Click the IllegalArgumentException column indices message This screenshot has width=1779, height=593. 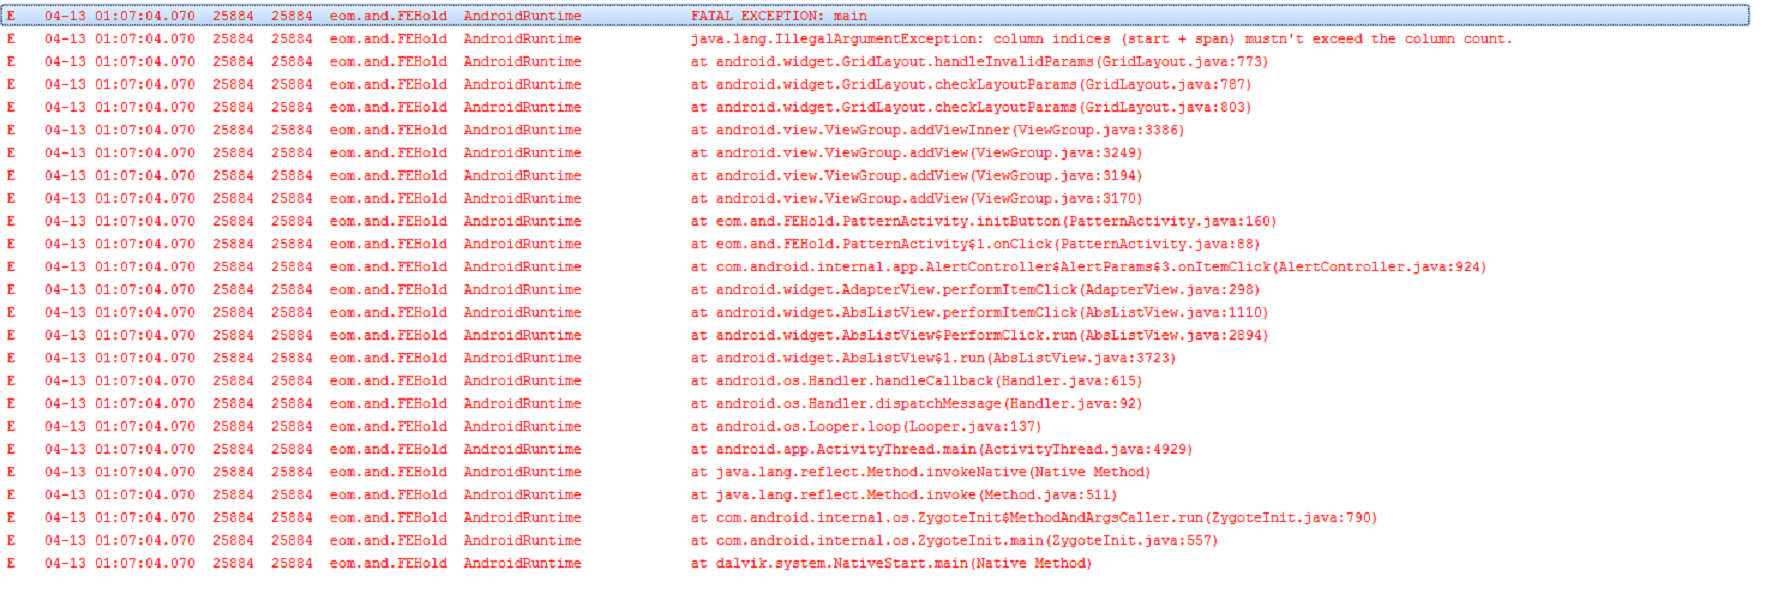(x=1100, y=39)
